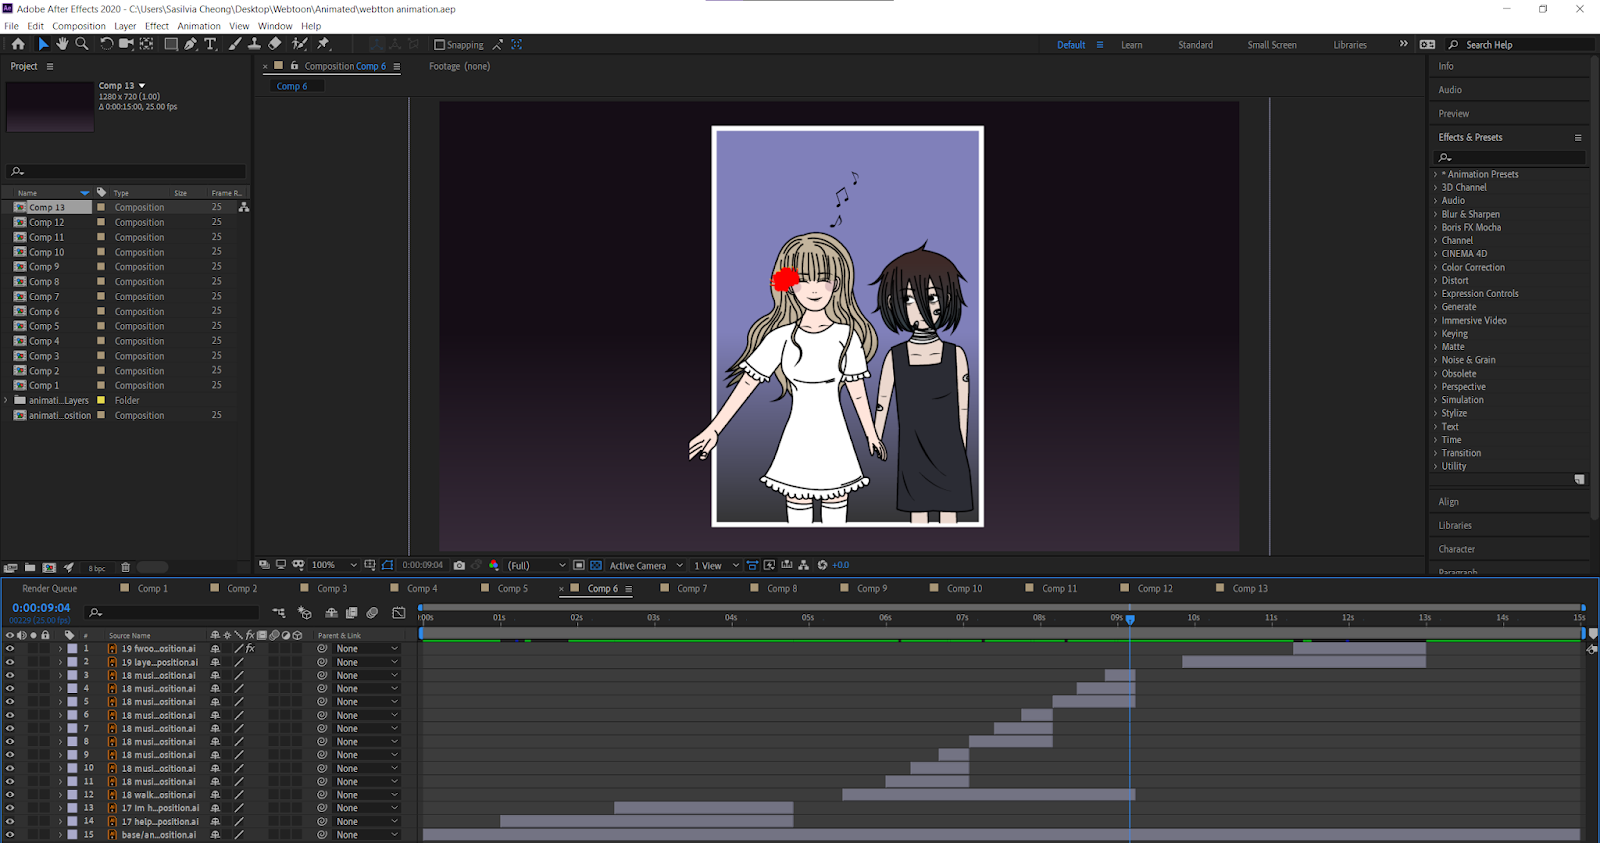Click the Graph Editor icon in timeline
This screenshot has width=1600, height=843.
pos(399,613)
